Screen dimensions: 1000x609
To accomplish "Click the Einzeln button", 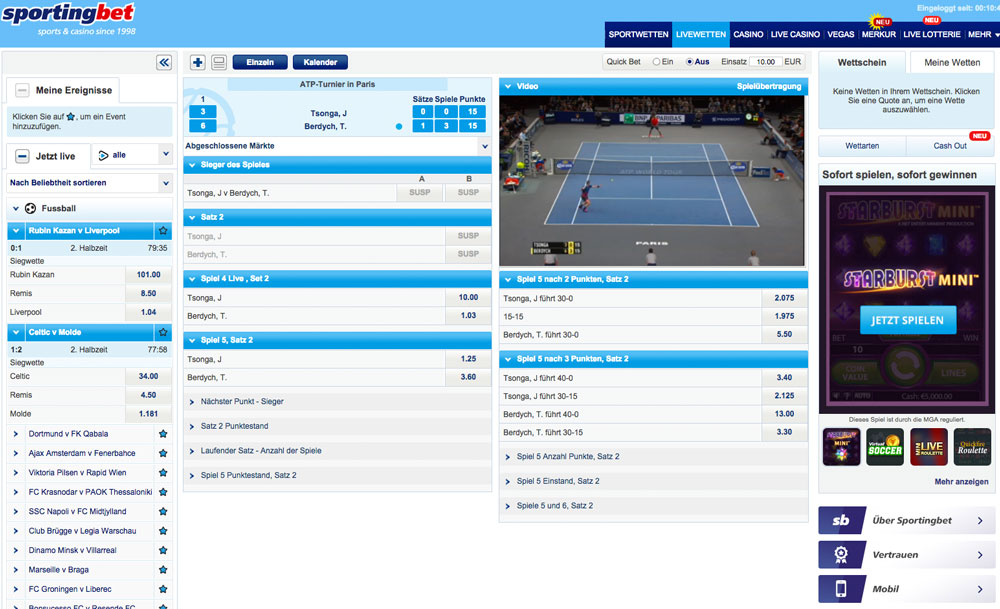I will pos(260,62).
